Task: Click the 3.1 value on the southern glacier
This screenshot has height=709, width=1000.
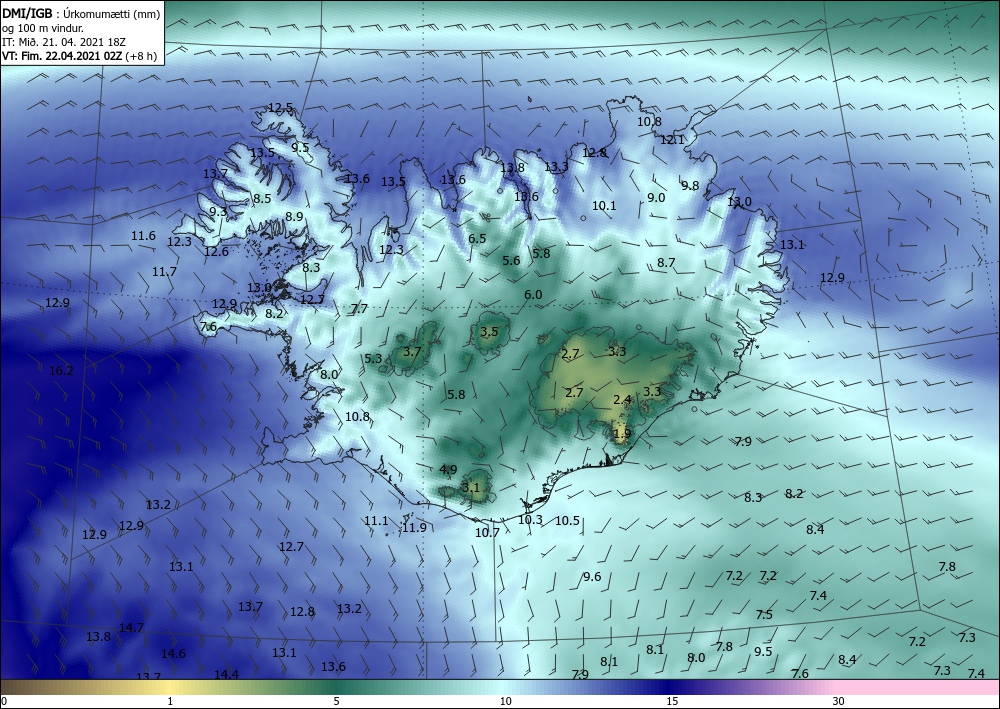Action: click(x=470, y=488)
